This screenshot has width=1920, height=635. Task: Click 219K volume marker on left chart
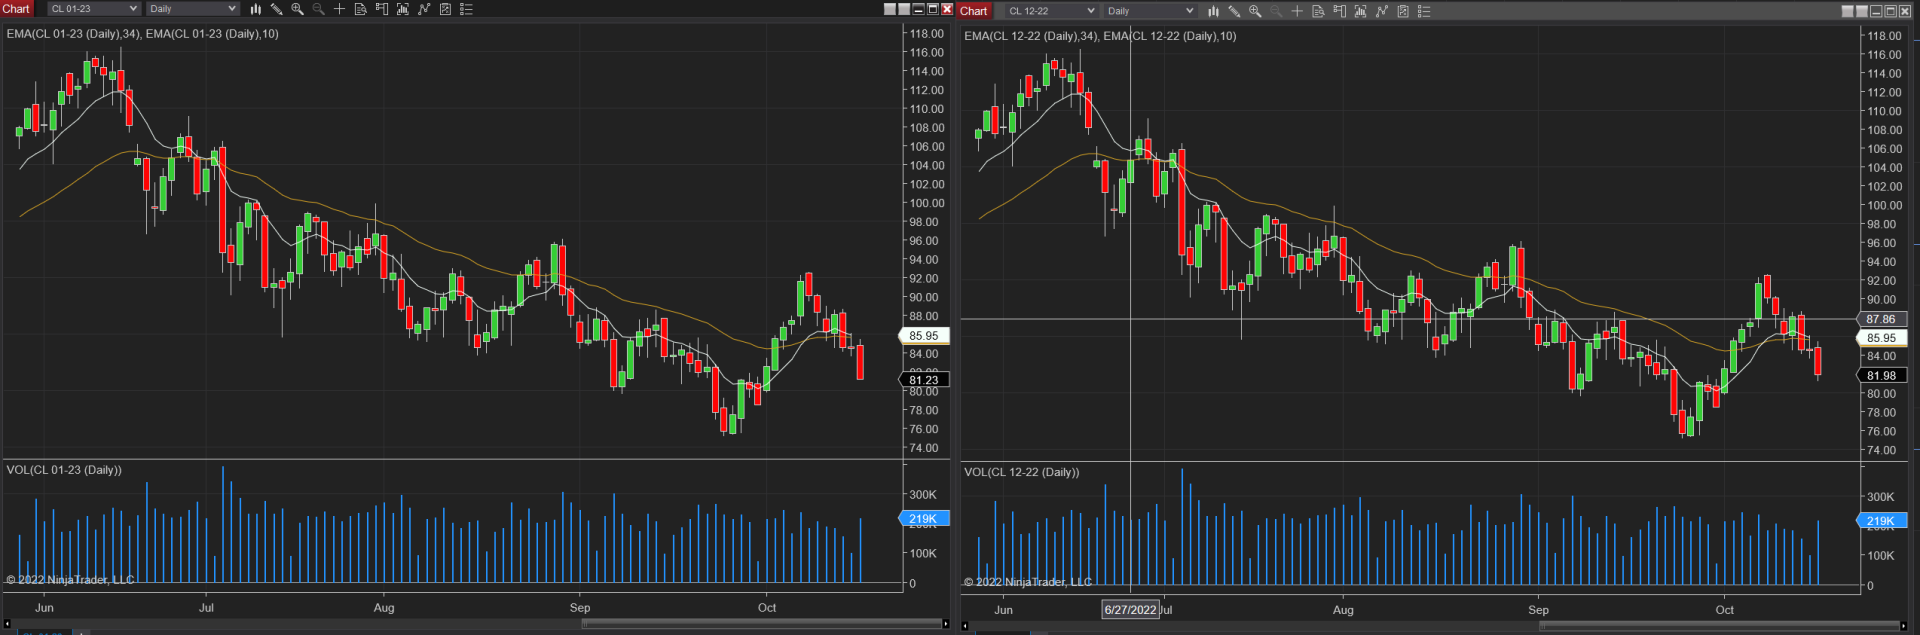tap(924, 519)
